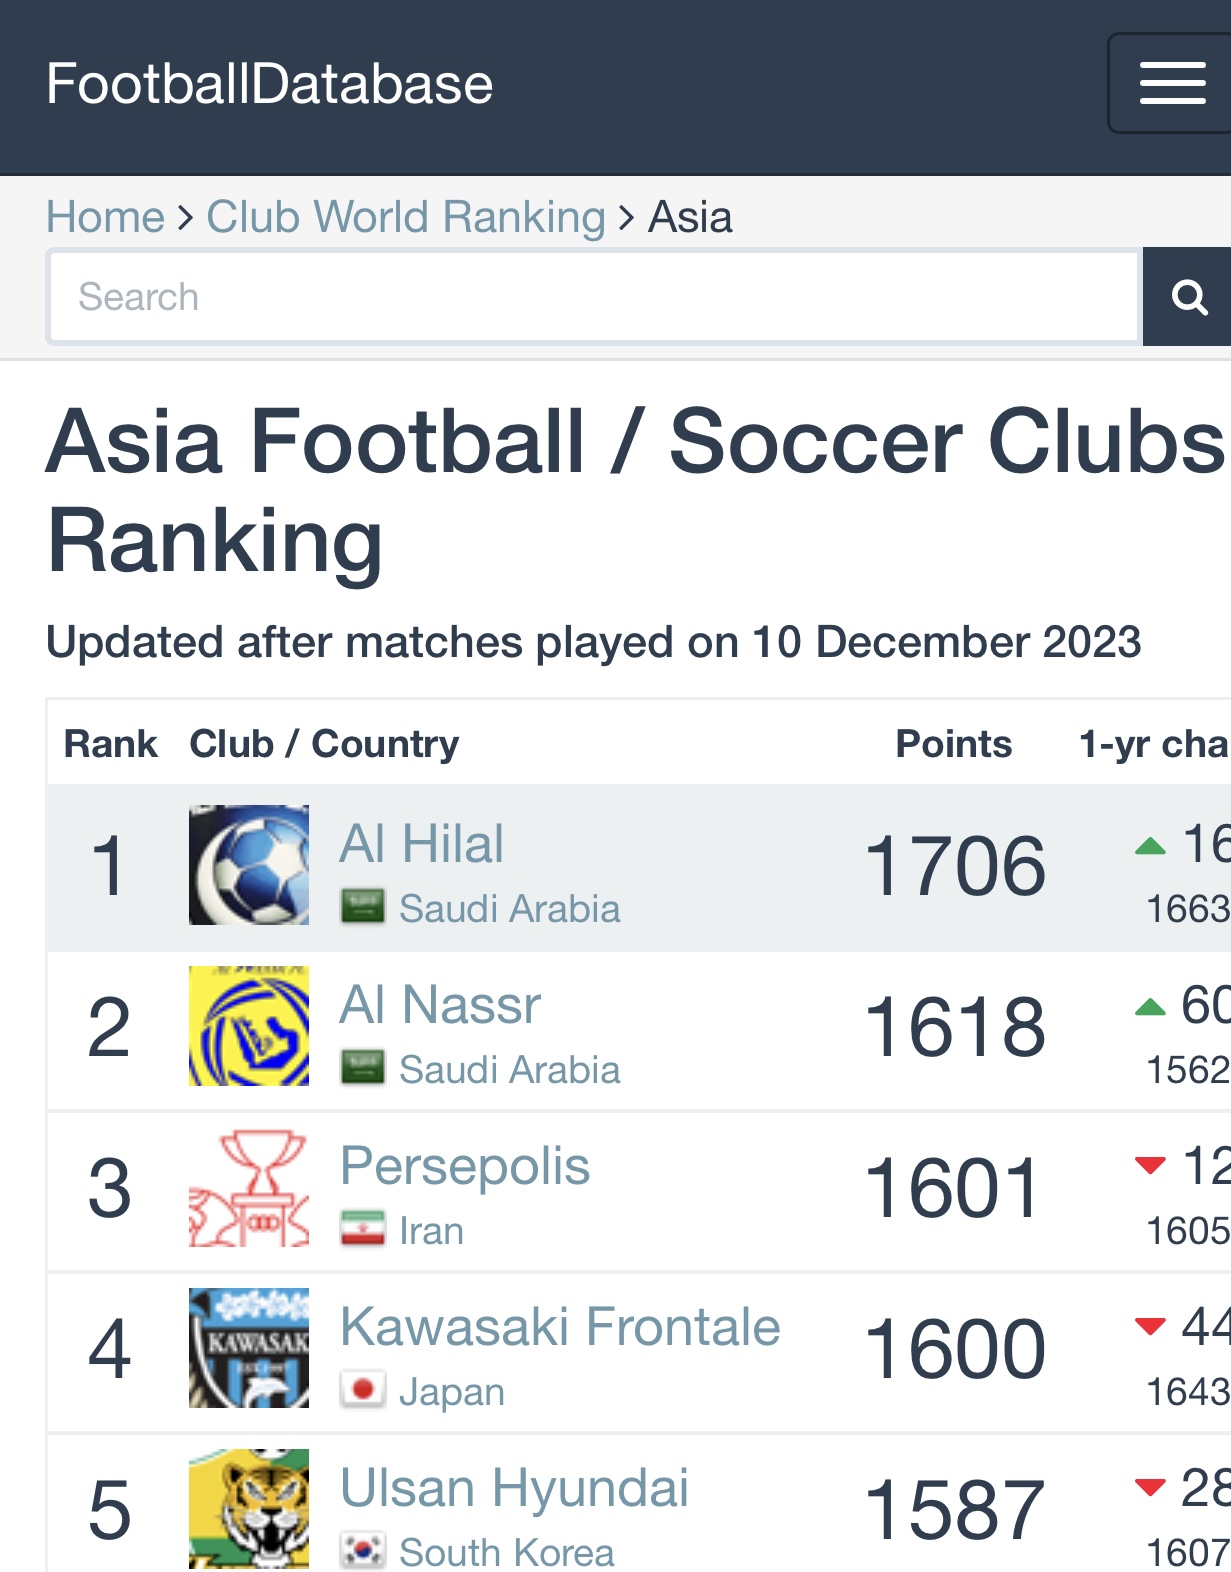The height and width of the screenshot is (1572, 1231).
Task: Open the Persepolis club link
Action: pyautogui.click(x=465, y=1166)
